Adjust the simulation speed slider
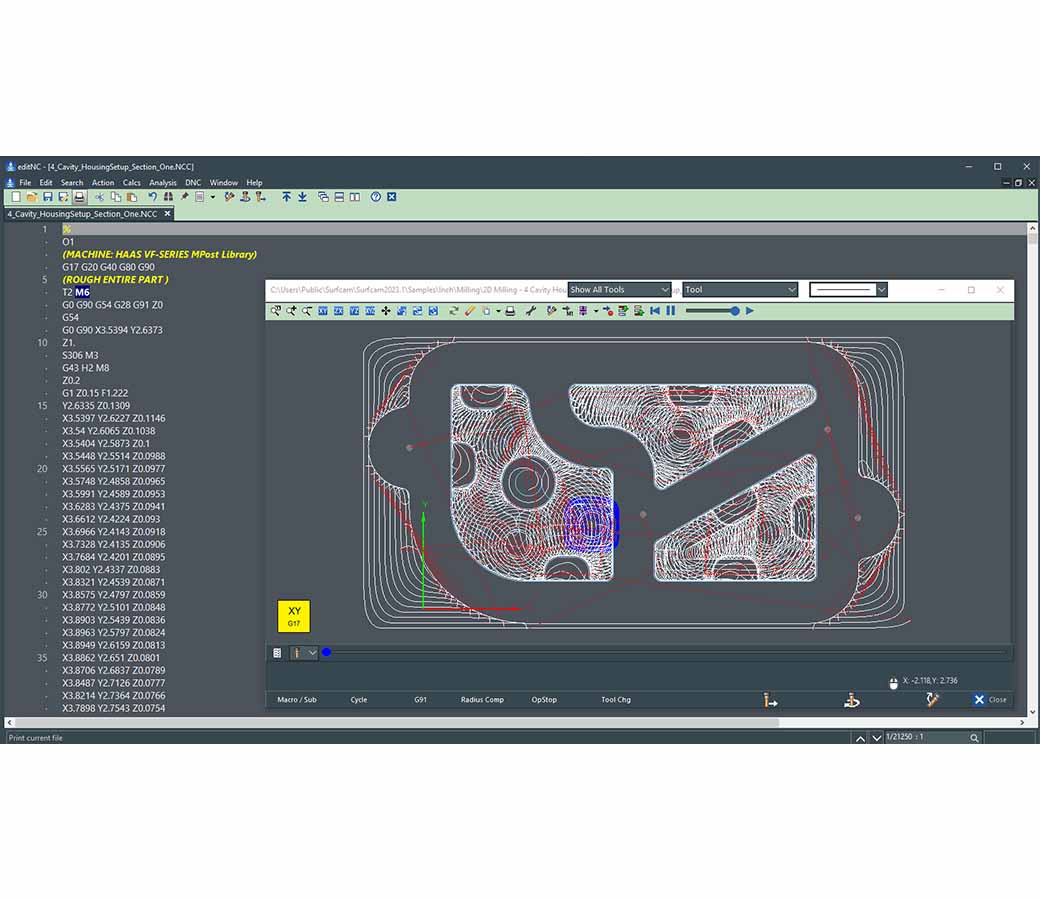This screenshot has height=900, width=1040. click(734, 311)
